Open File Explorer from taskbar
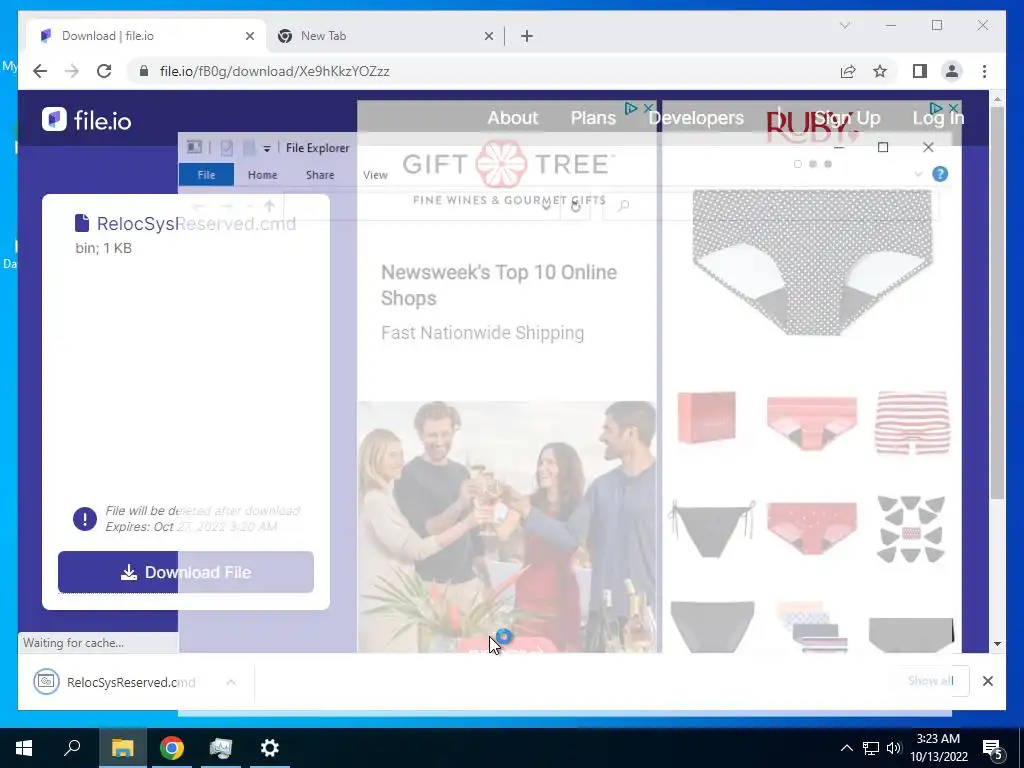Image resolution: width=1024 pixels, height=768 pixels. (122, 748)
